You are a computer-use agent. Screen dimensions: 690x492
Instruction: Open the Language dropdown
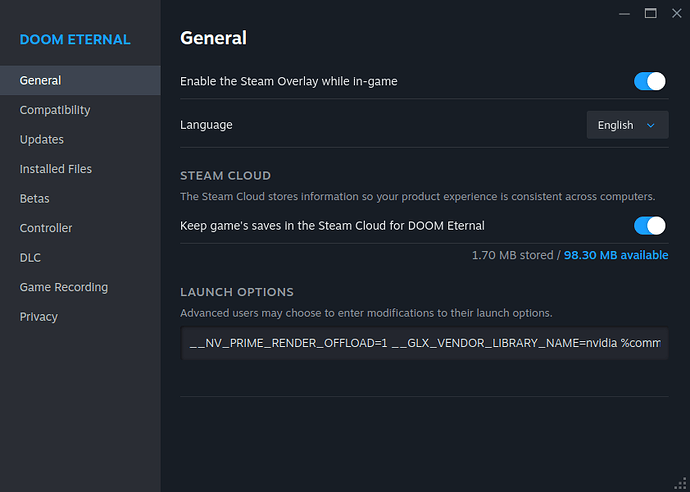tap(626, 125)
